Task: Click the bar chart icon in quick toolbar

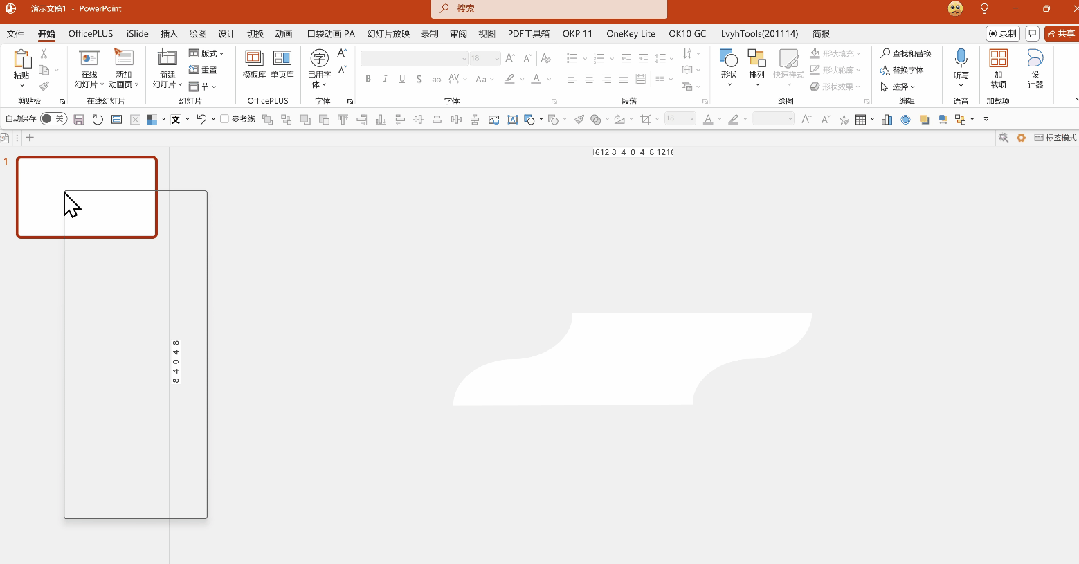Action: pyautogui.click(x=887, y=120)
